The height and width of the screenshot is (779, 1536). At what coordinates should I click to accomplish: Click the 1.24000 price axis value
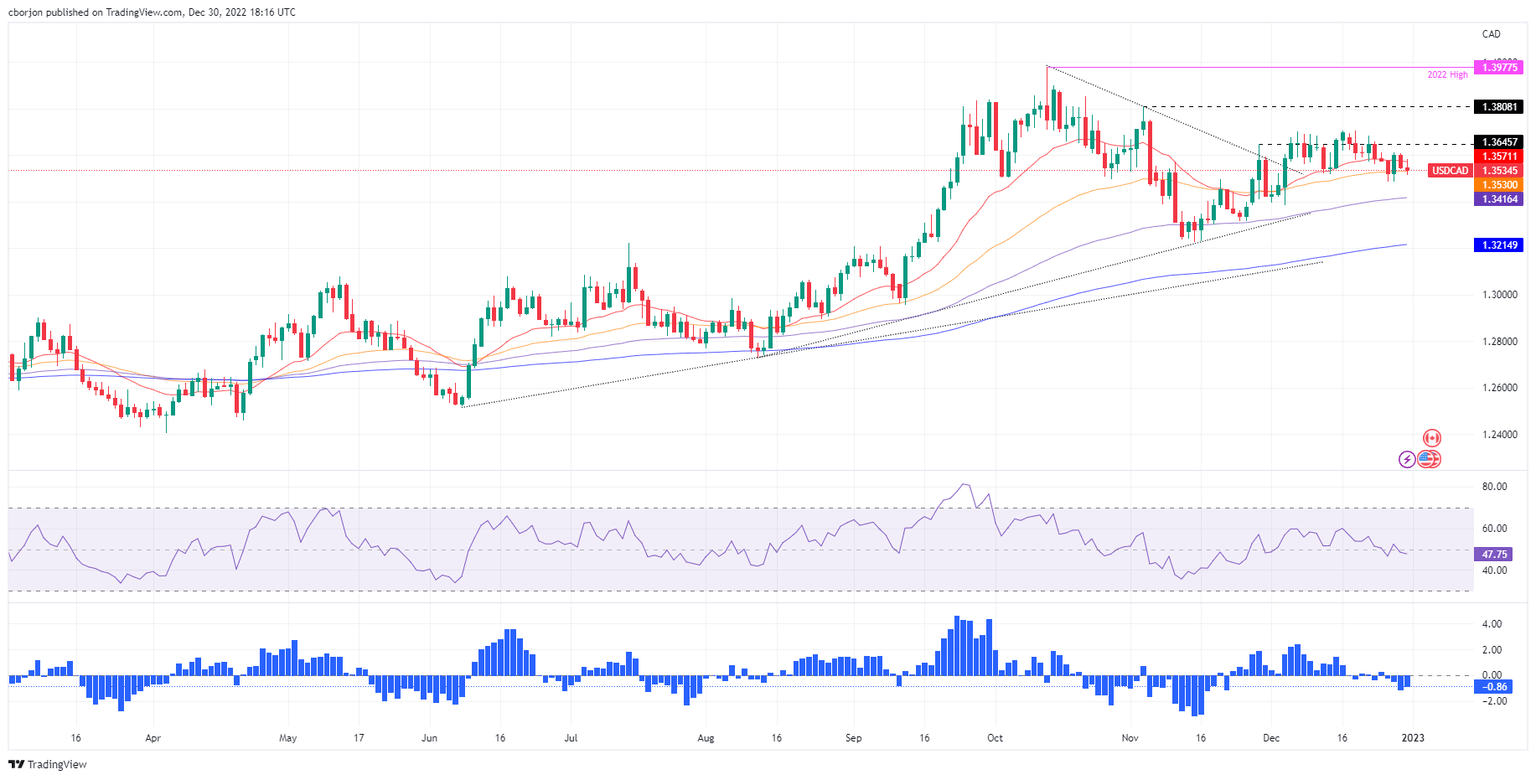(x=1500, y=434)
